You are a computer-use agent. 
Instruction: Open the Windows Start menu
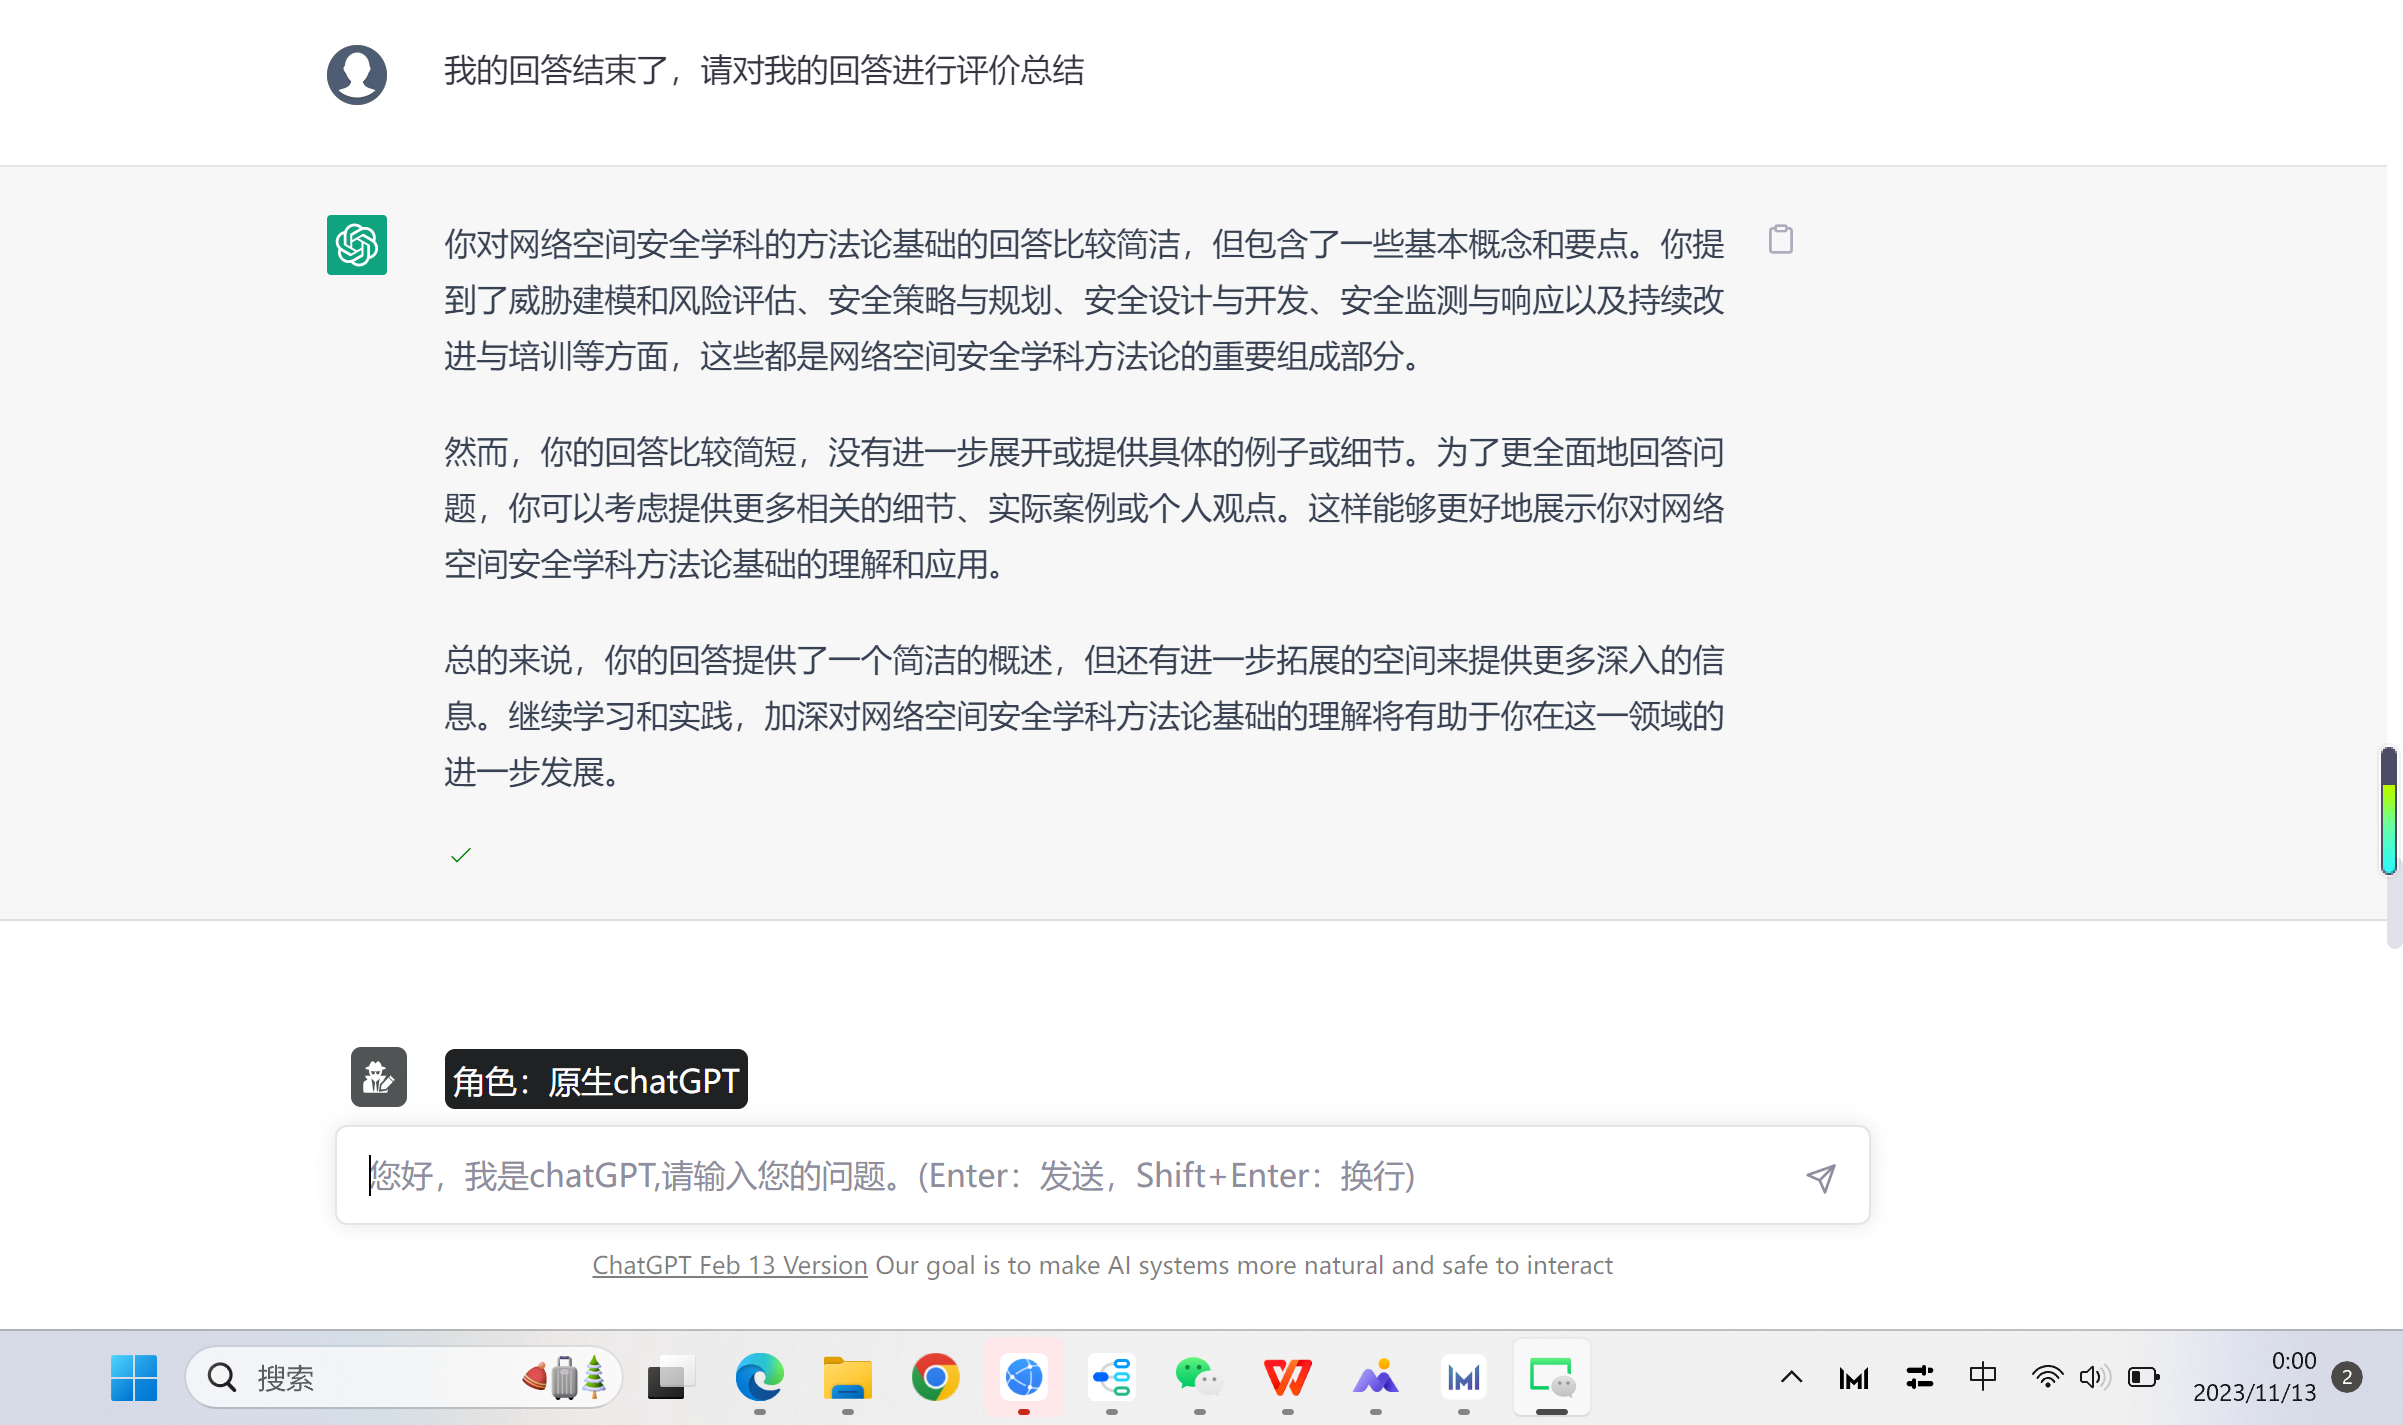coord(134,1378)
